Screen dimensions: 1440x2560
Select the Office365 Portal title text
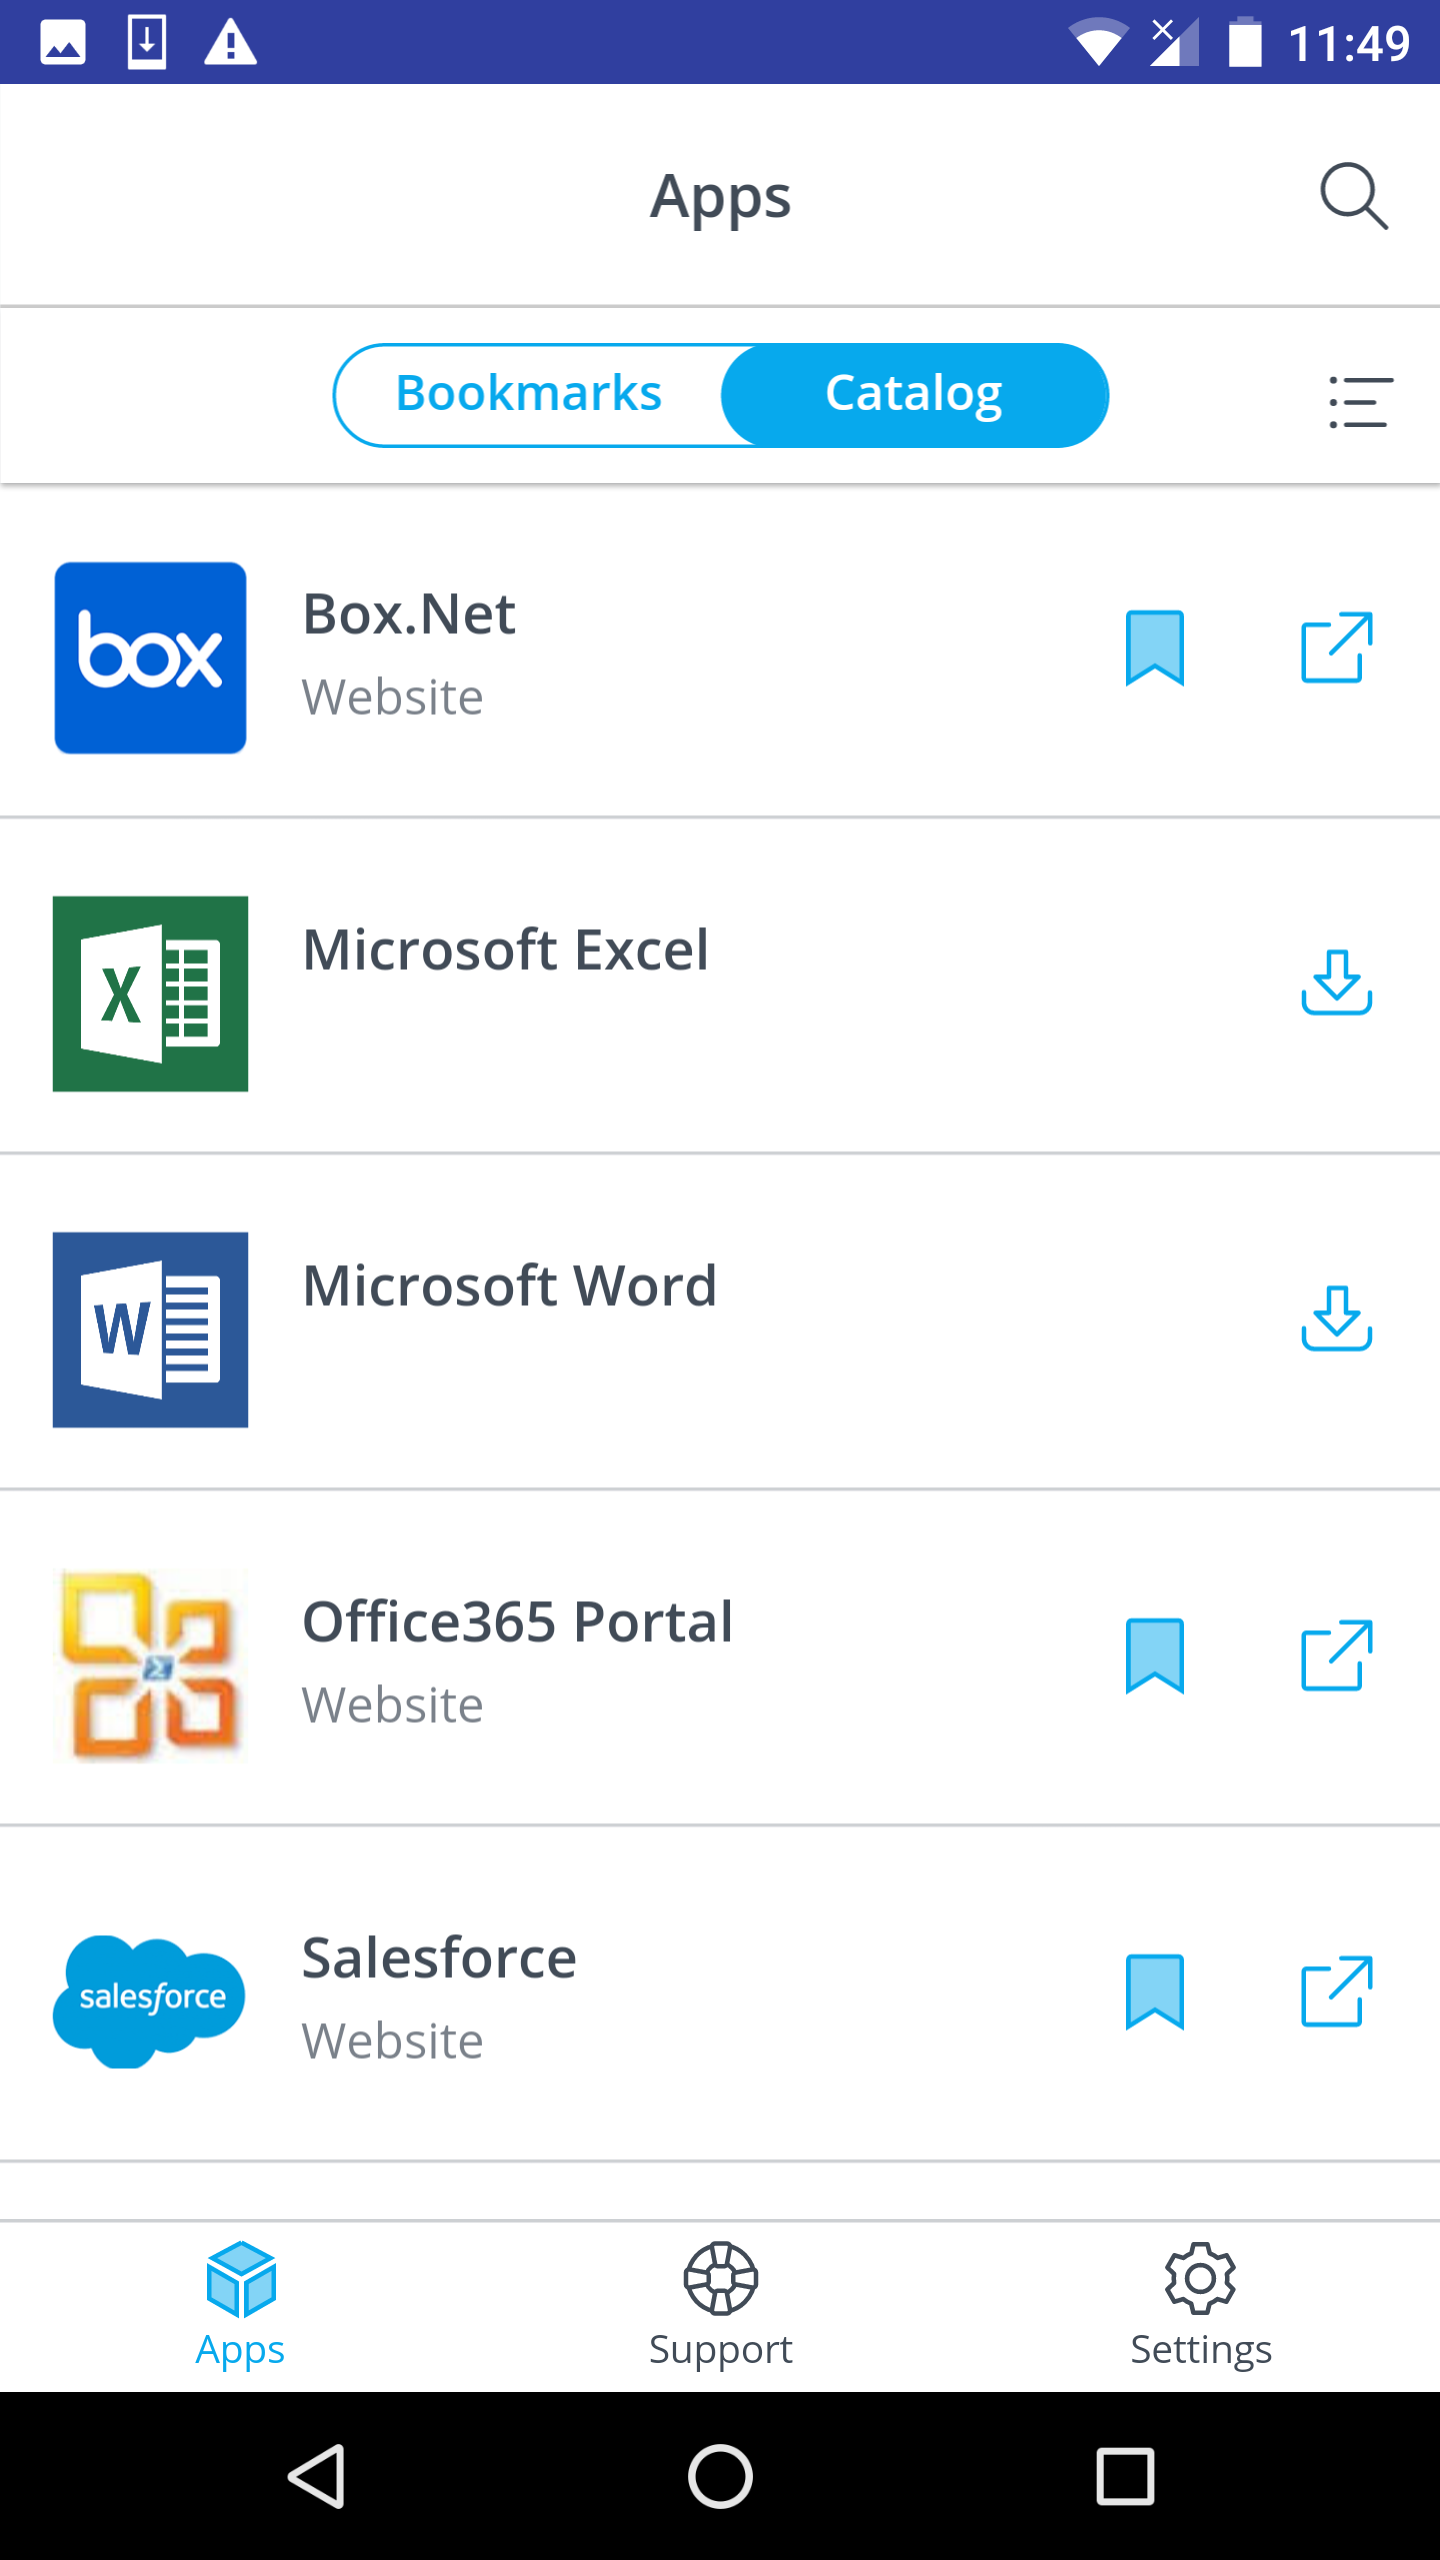[x=518, y=1622]
